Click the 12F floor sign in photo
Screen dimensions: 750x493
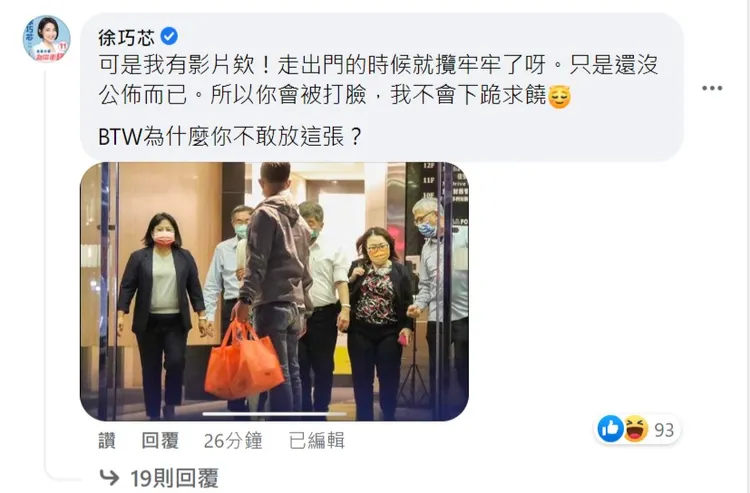[x=429, y=166]
